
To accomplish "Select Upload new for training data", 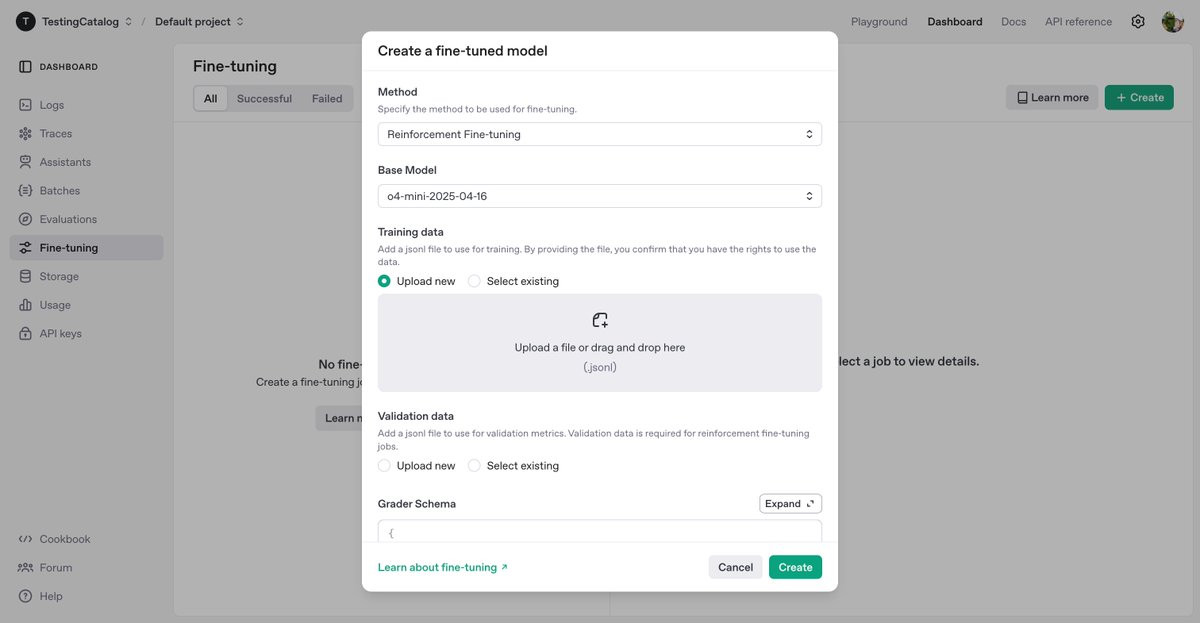I will point(384,281).
